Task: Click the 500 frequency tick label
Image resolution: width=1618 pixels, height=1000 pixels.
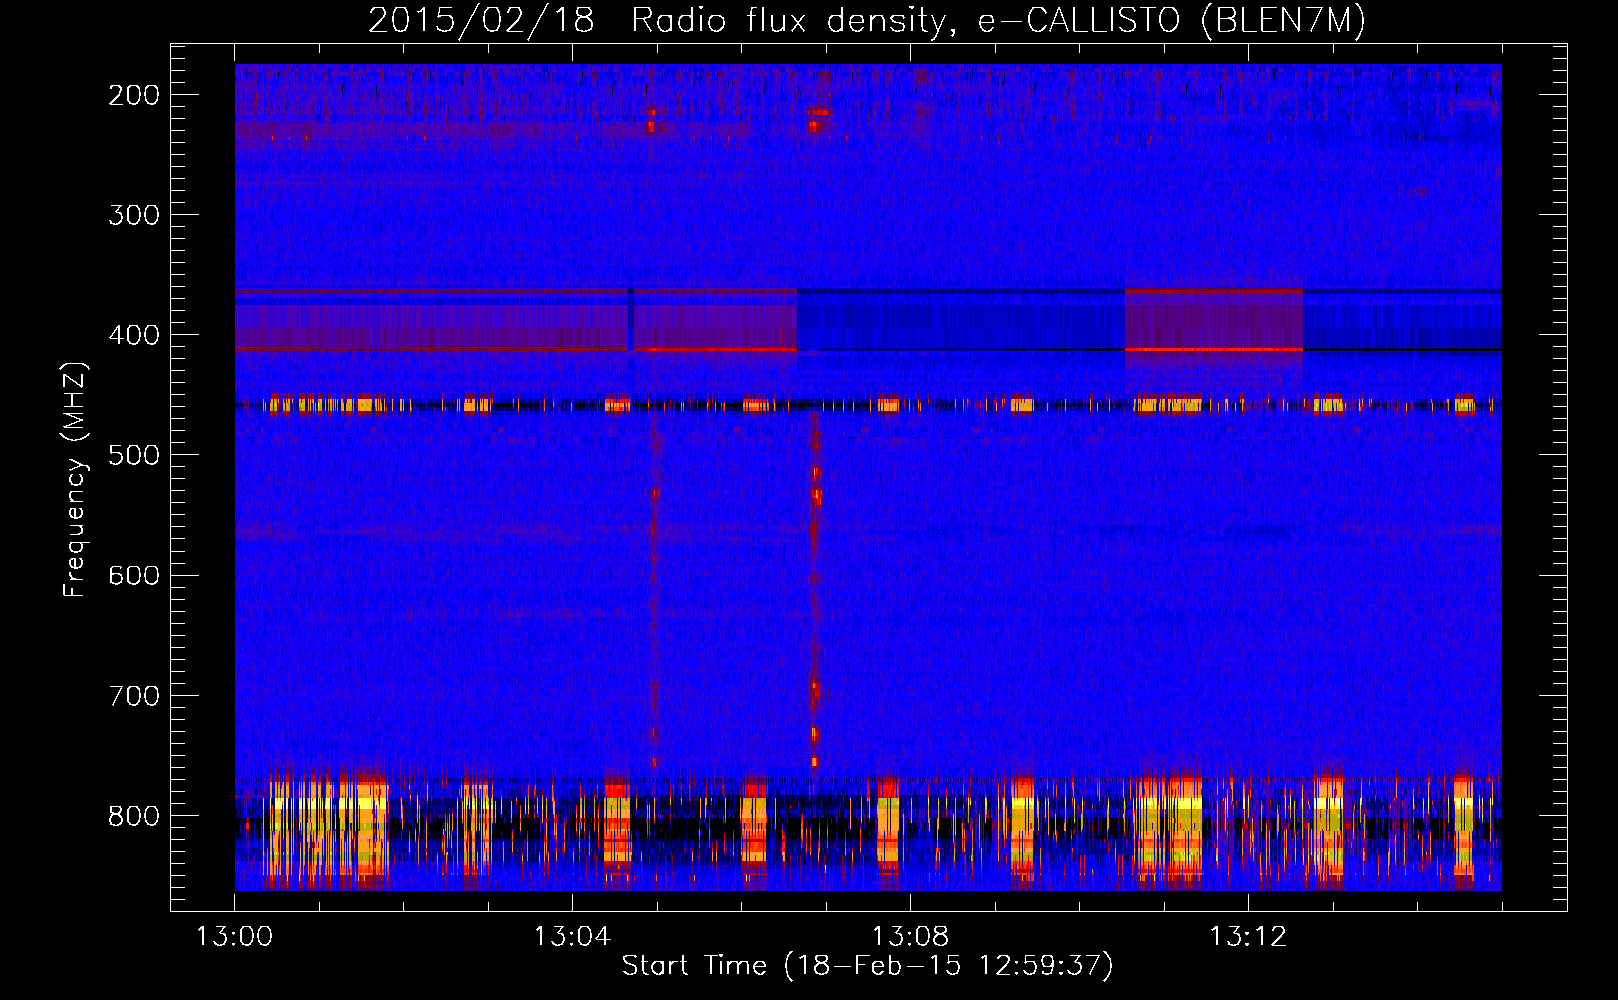Action: pos(134,455)
